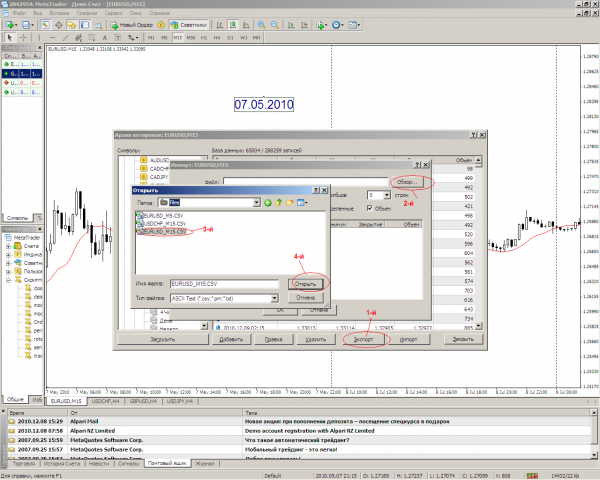Switch to W1 timeframe
This screenshot has height=480, width=600.
pyautogui.click(x=243, y=38)
